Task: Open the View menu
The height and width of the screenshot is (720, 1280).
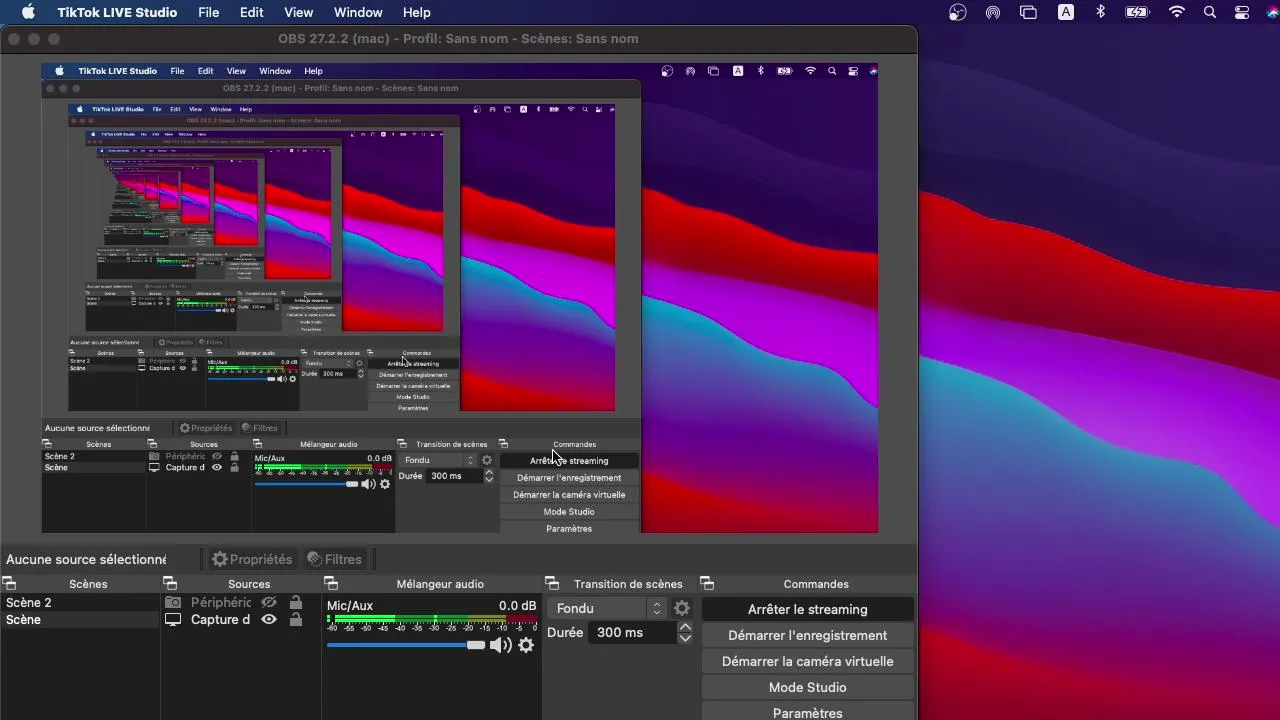Action: tap(298, 12)
